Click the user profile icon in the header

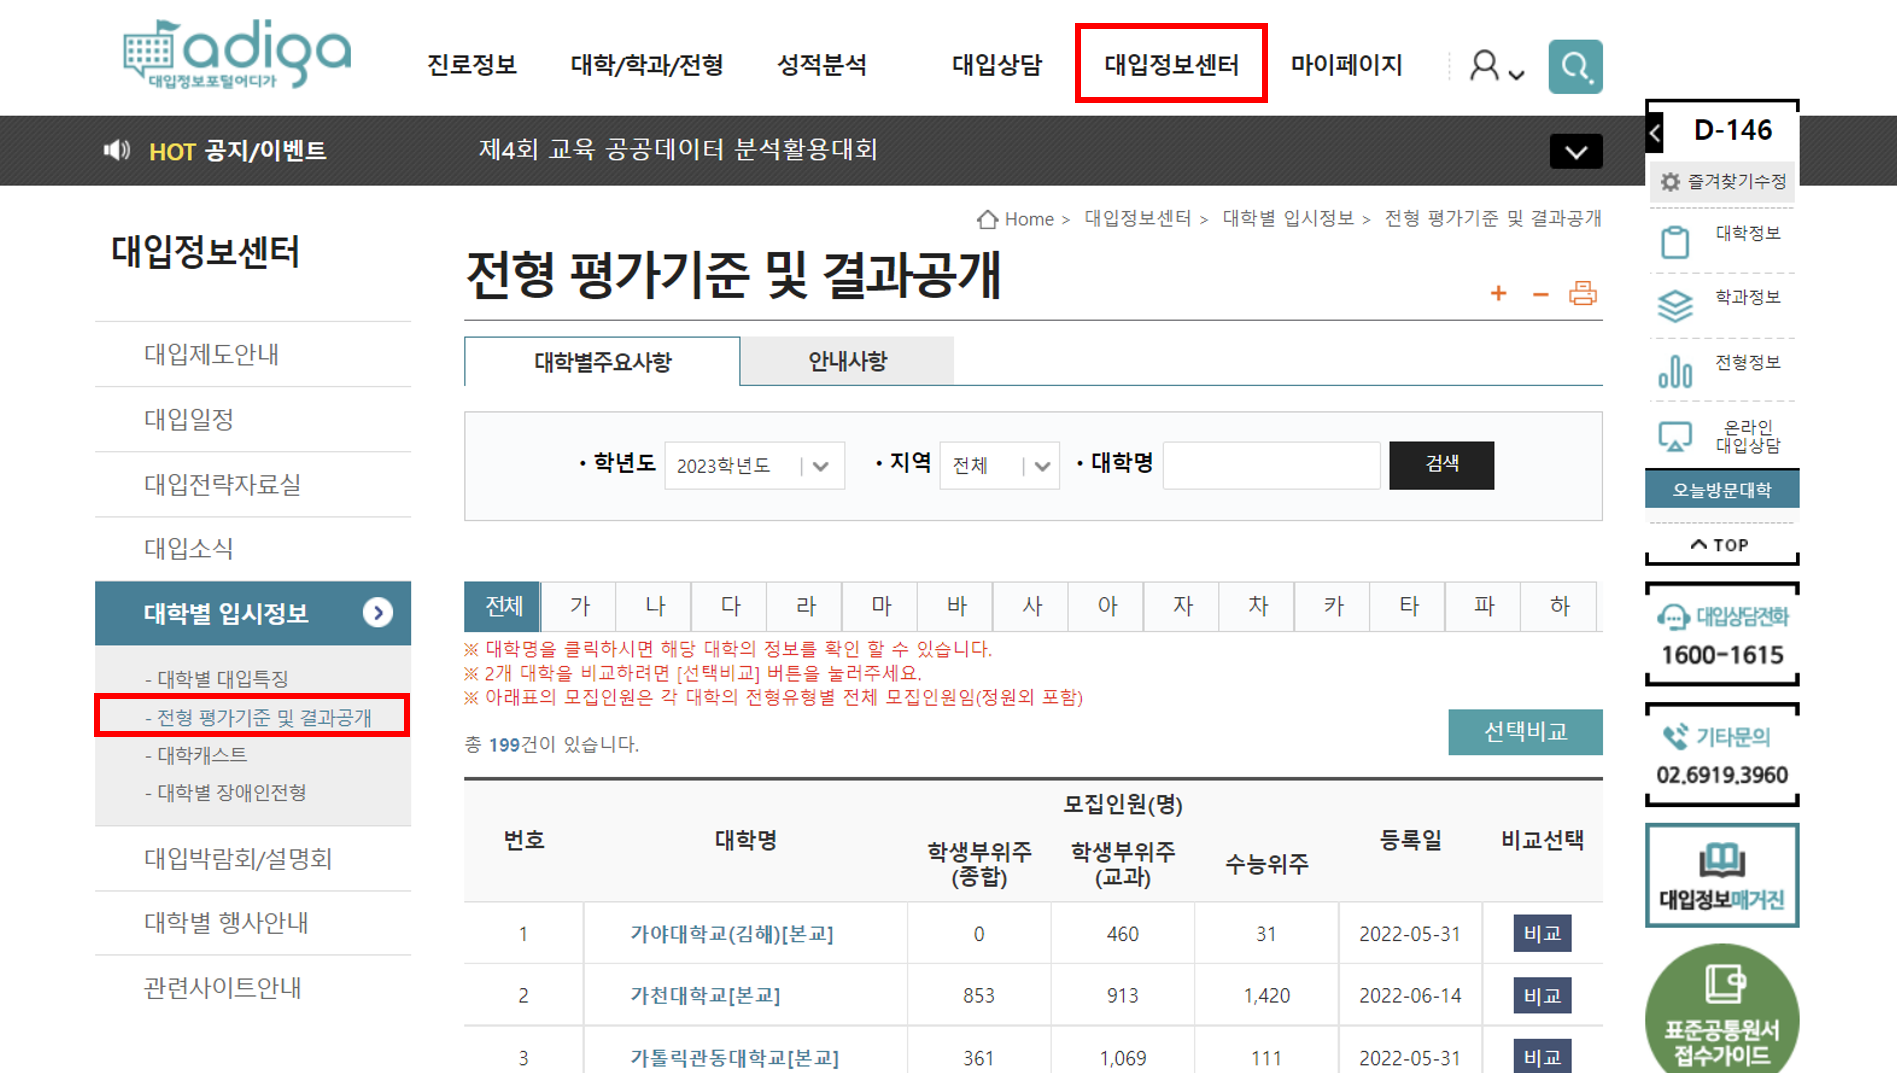tap(1483, 66)
